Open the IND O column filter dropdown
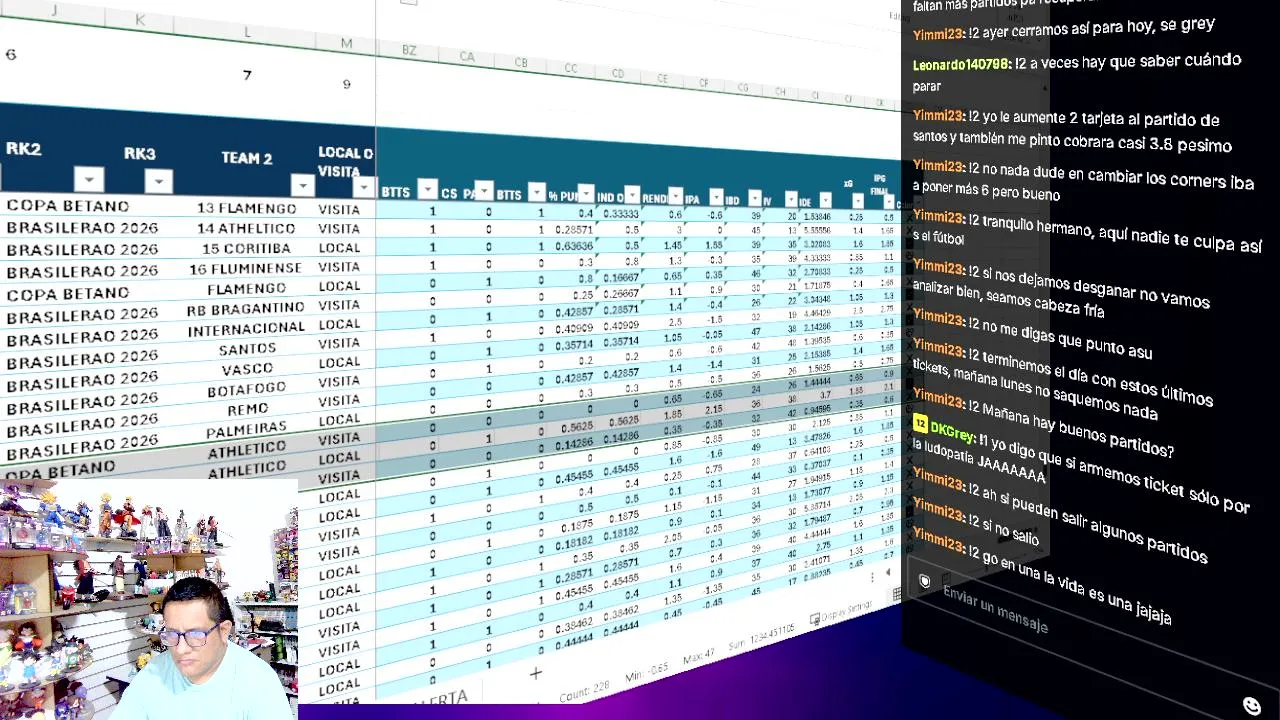 [x=631, y=194]
